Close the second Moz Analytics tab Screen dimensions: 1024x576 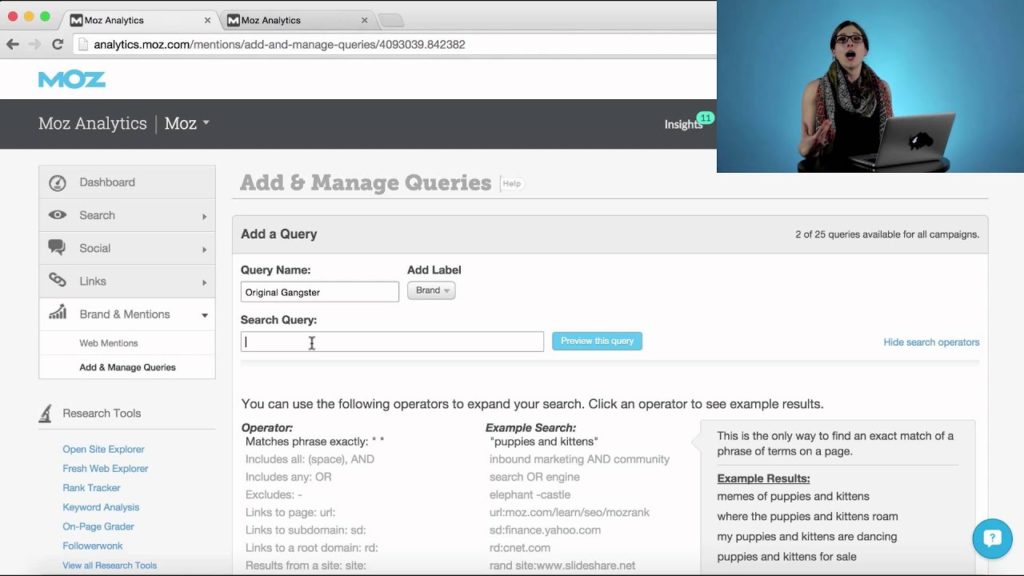(364, 20)
